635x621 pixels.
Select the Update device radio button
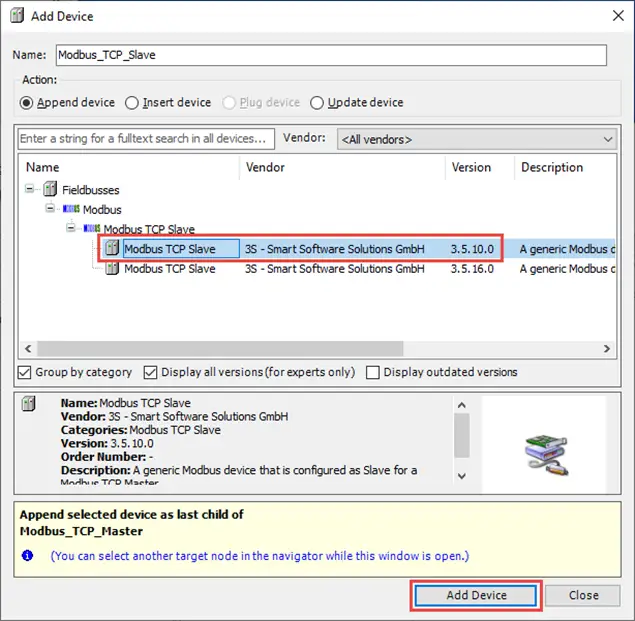317,103
